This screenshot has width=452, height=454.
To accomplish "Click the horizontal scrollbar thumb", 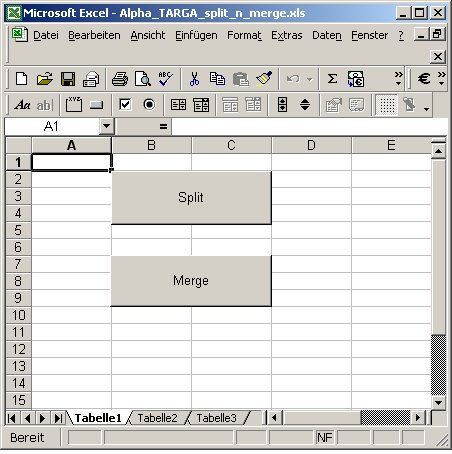I will (x=386, y=418).
